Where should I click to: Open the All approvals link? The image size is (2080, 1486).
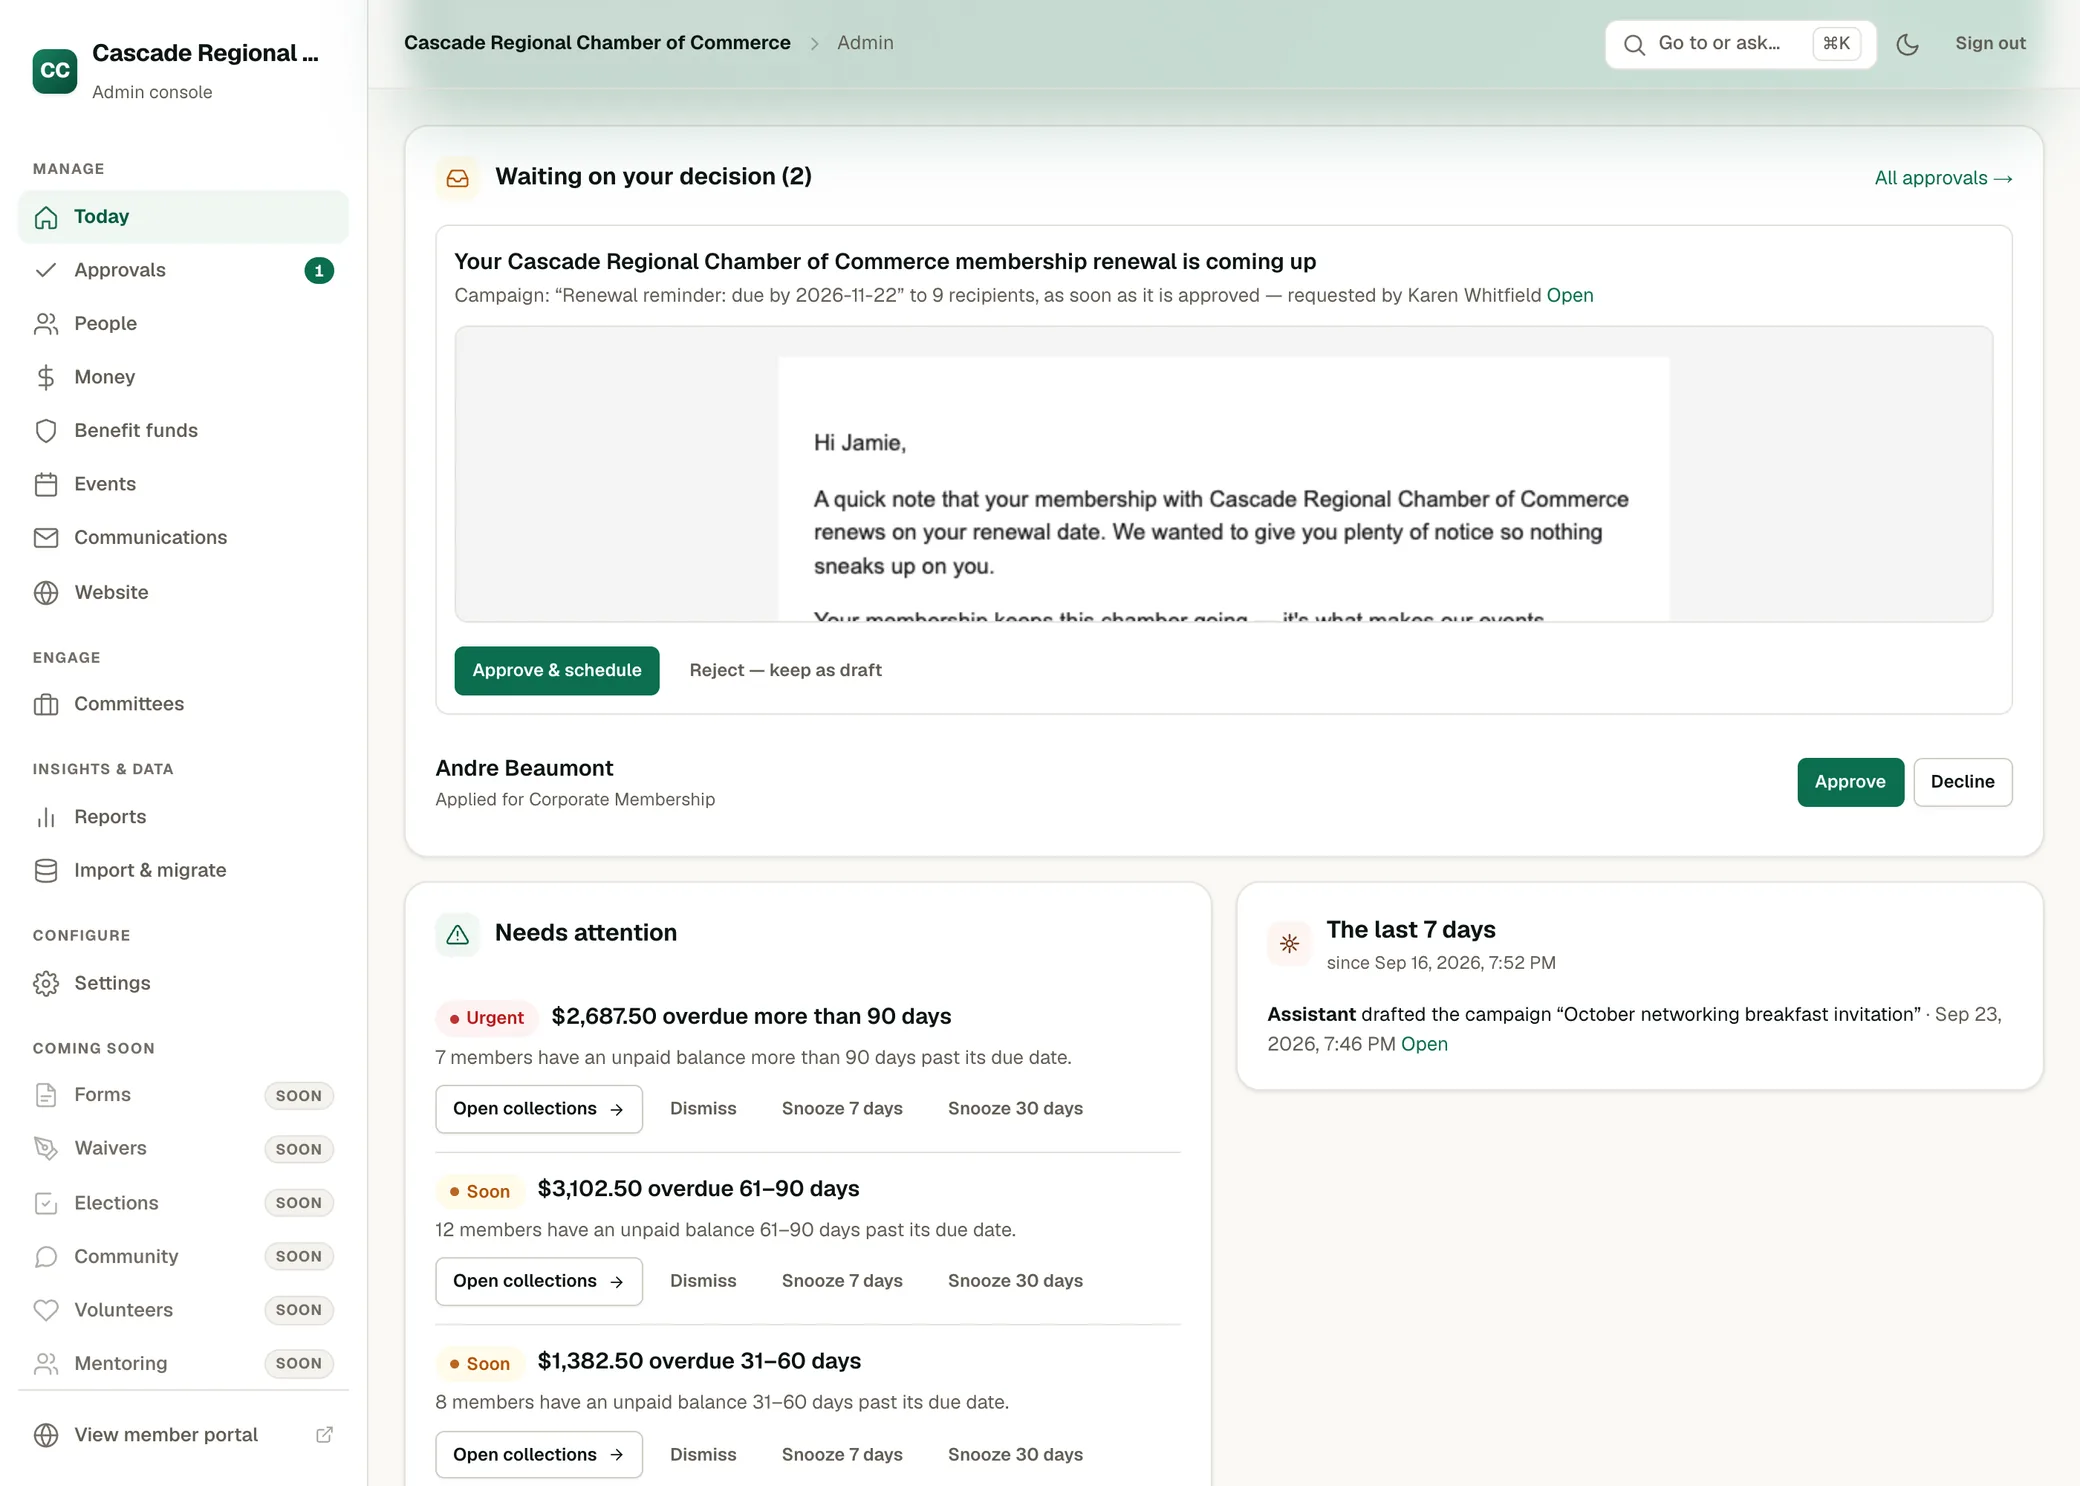(1943, 178)
